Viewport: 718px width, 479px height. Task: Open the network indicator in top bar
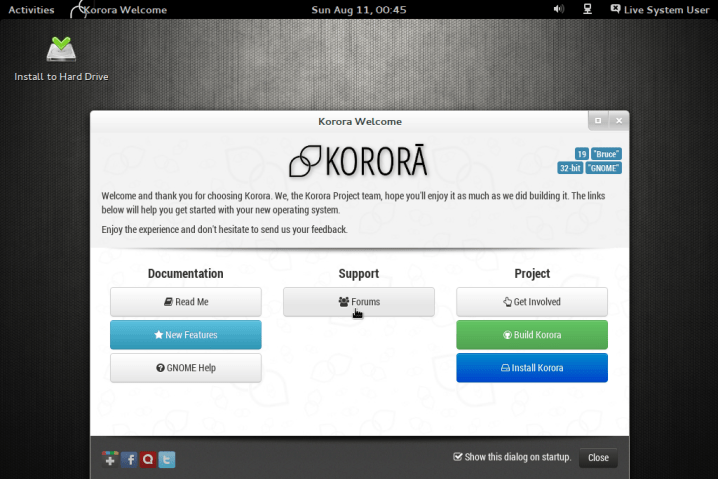[587, 9]
